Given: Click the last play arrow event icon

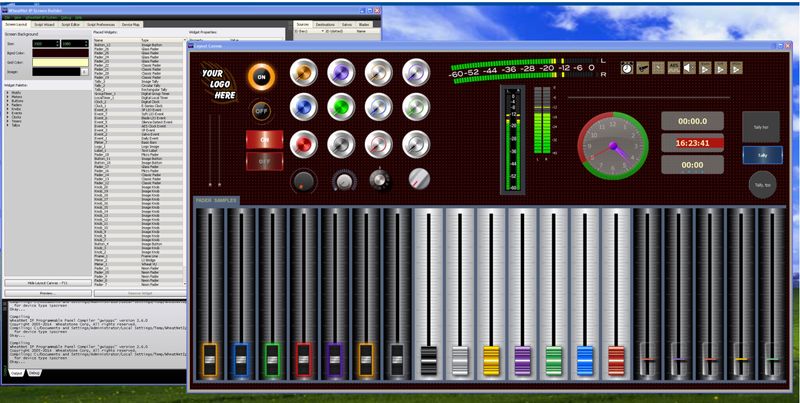Looking at the screenshot, I should 736,67.
